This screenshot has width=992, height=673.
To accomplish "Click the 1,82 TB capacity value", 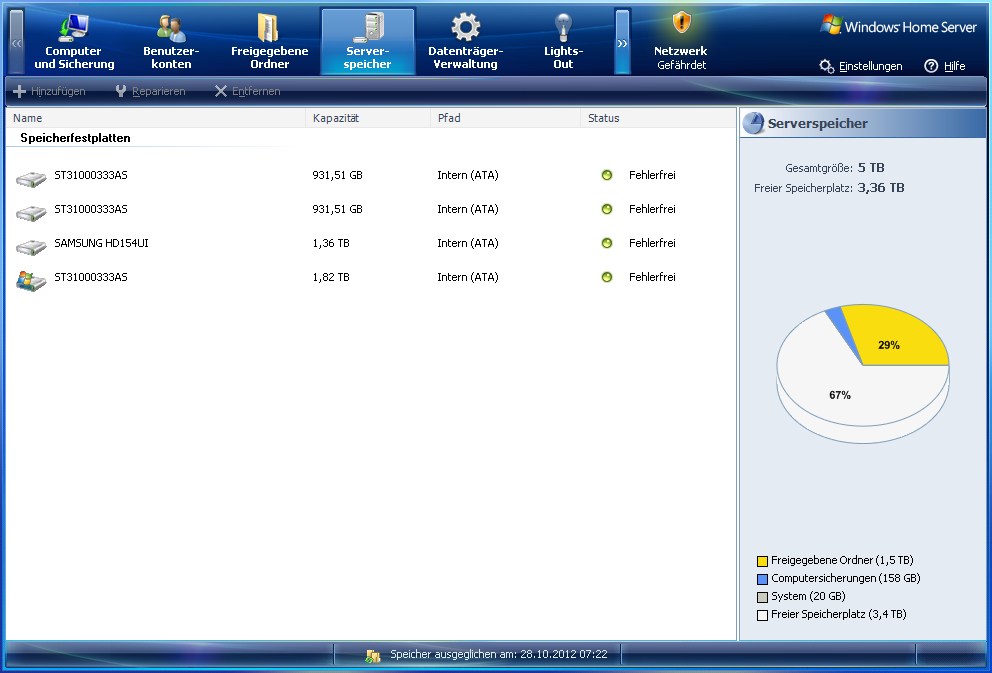I will point(331,277).
